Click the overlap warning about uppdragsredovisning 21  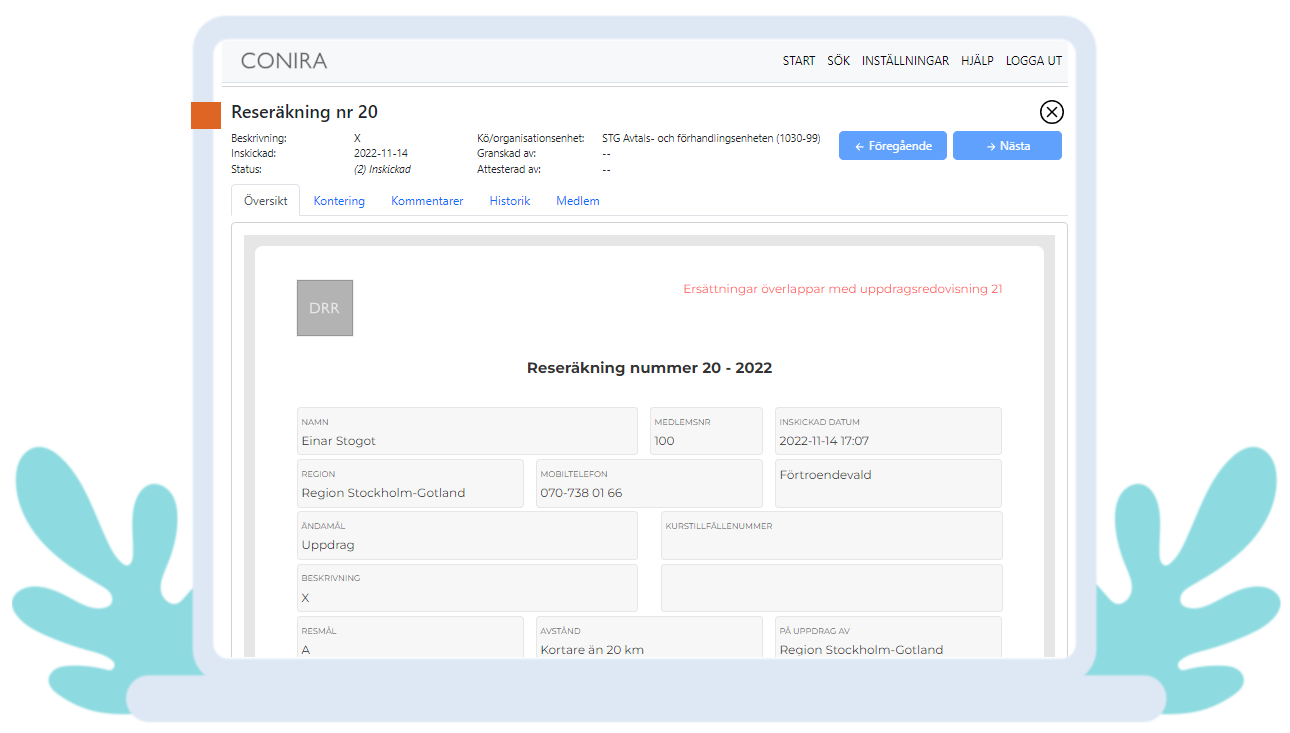pos(842,289)
